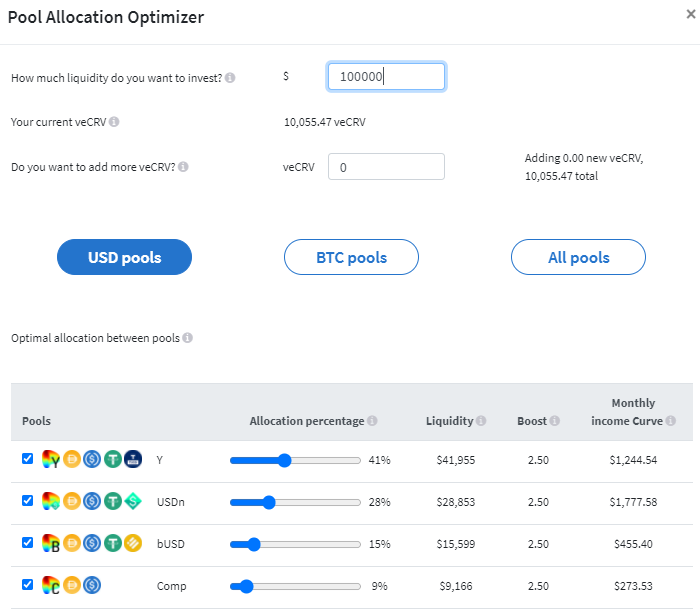Select the BTC pools button
700x612 pixels.
[x=351, y=257]
